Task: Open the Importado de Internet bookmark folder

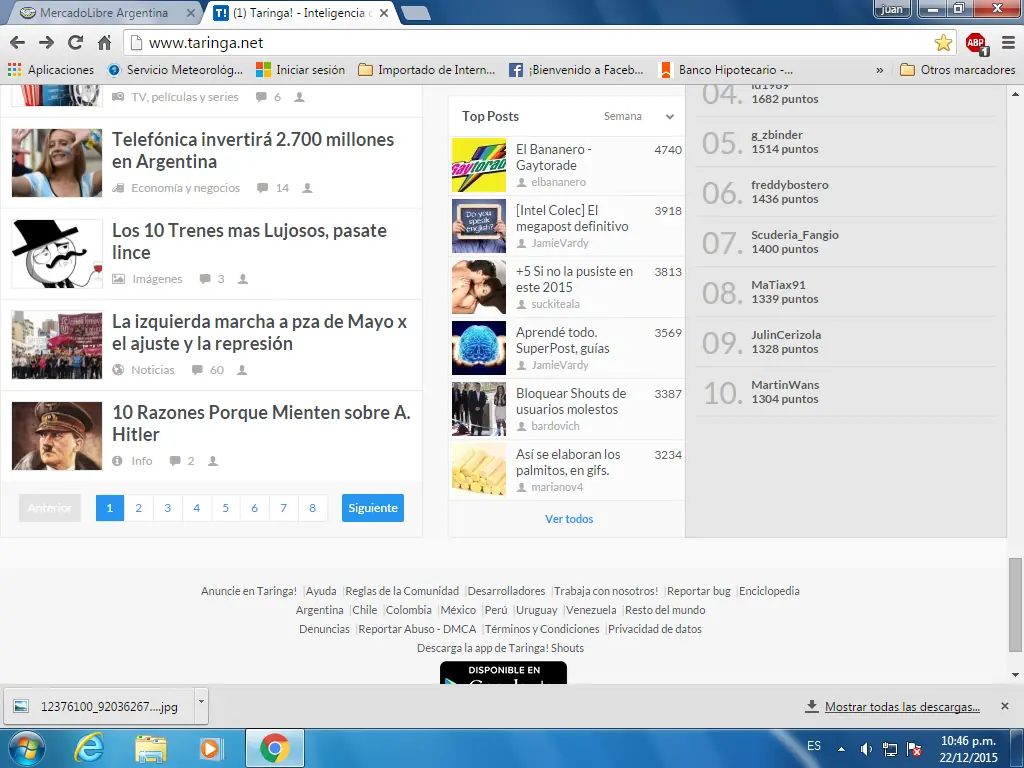Action: point(427,70)
